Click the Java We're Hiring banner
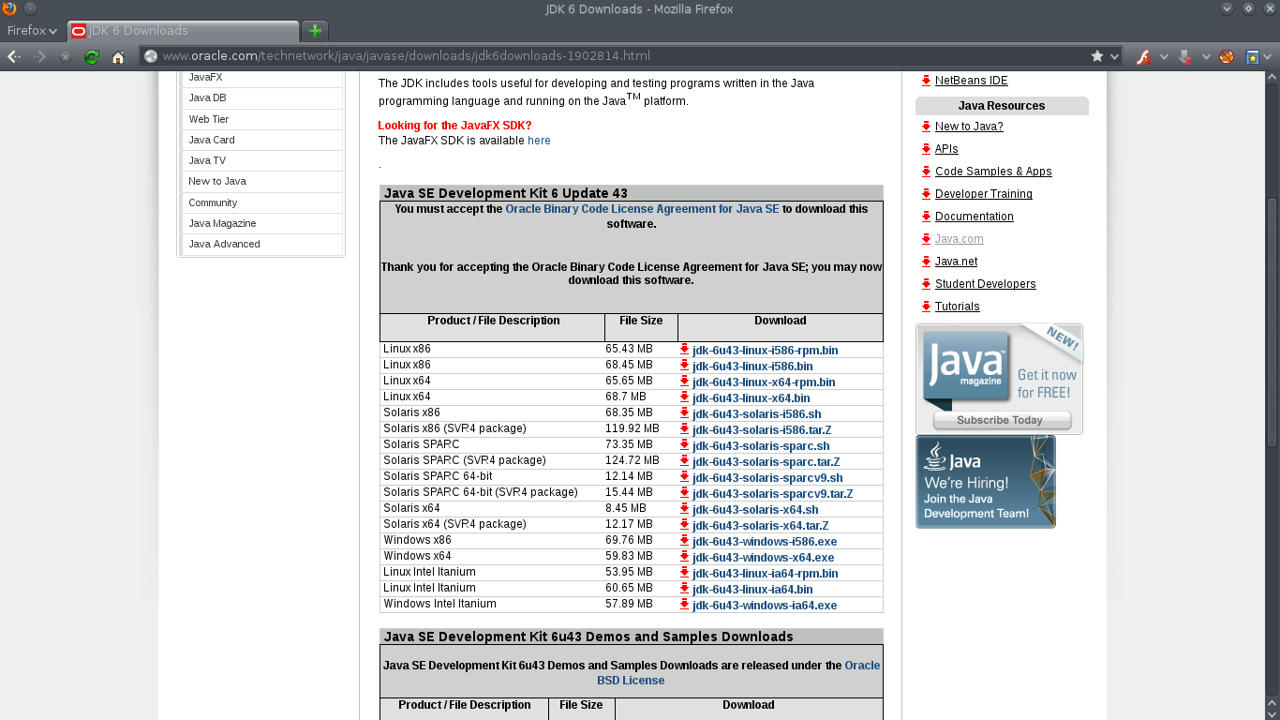Viewport: 1280px width, 720px height. (x=985, y=482)
